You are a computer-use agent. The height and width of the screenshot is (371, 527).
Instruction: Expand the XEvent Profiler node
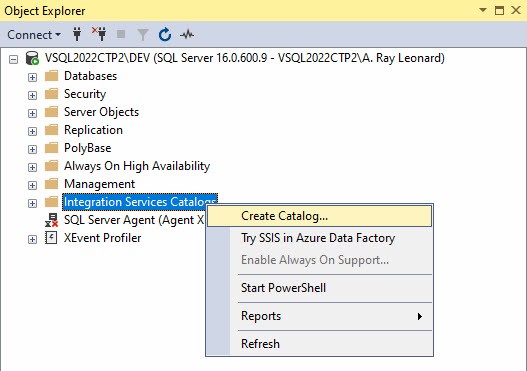(32, 239)
